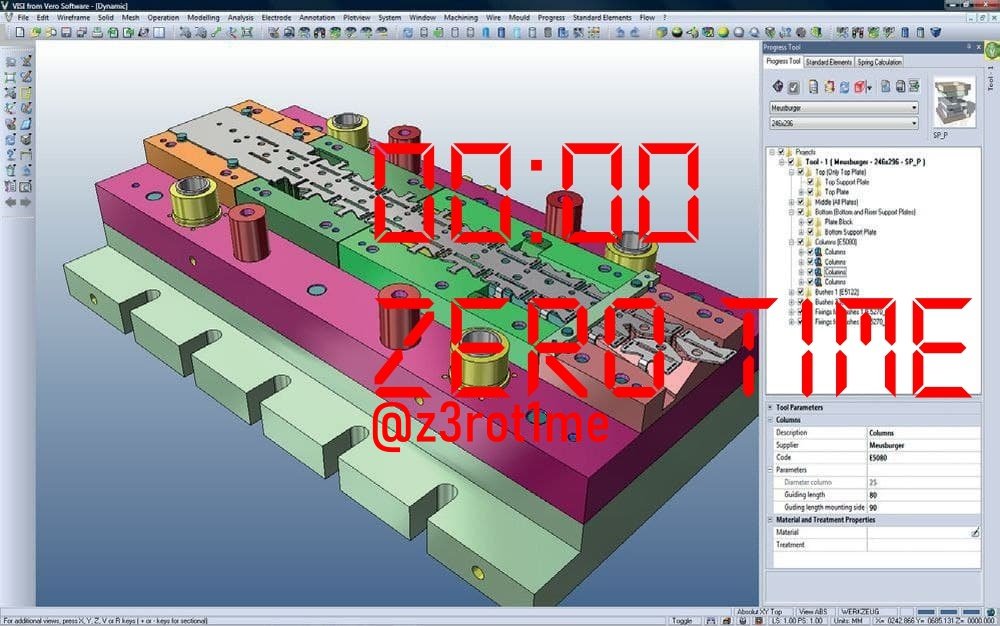Click WERKZEUG layer label in status bar

pos(860,611)
